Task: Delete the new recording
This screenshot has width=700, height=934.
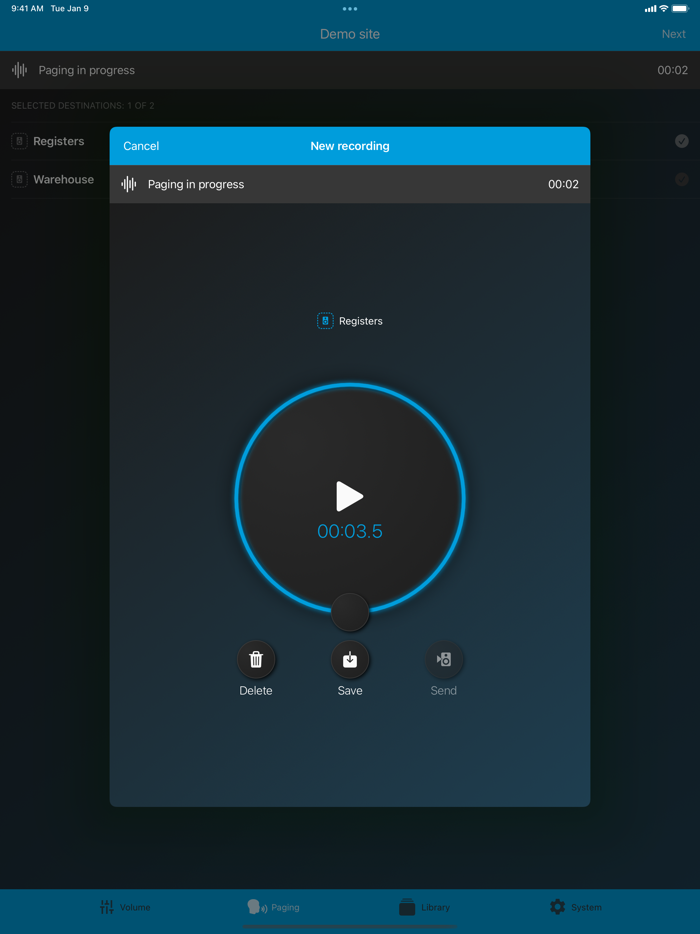Action: point(256,659)
